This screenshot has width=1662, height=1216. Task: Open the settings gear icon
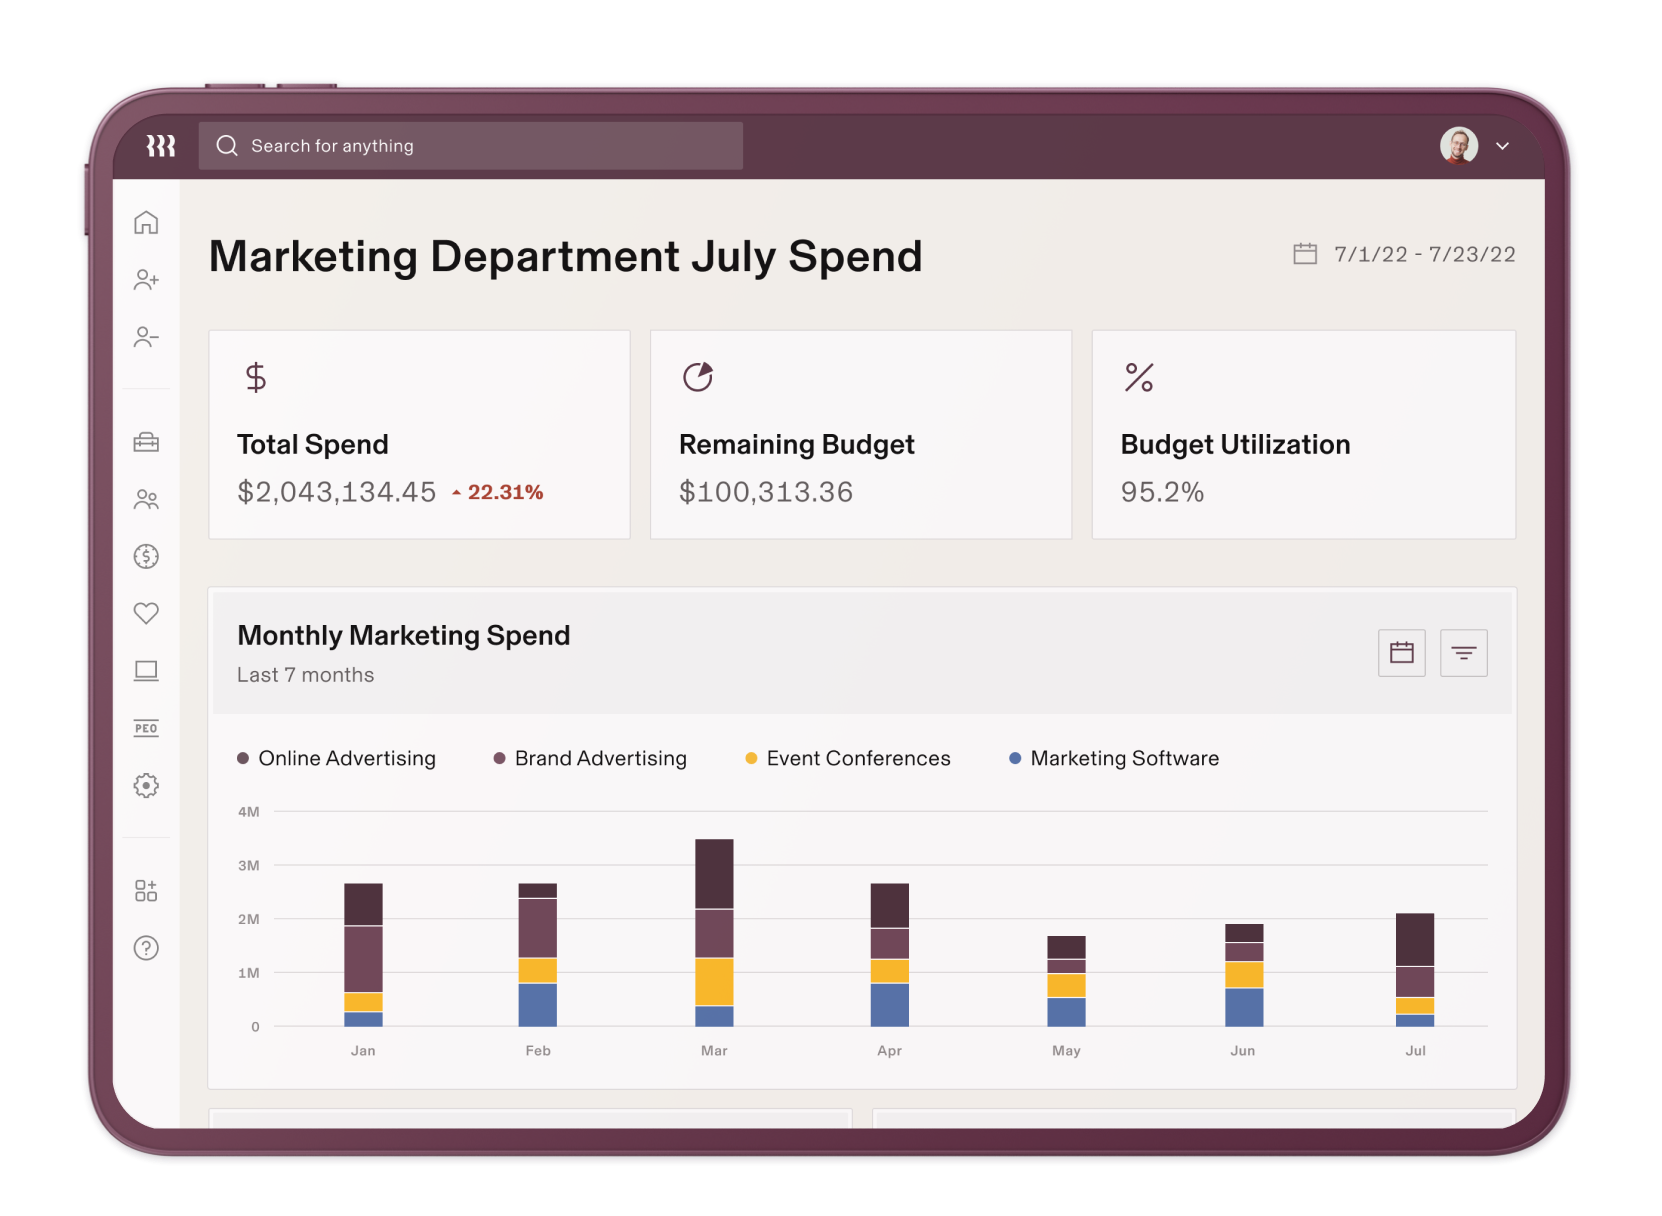coord(146,786)
